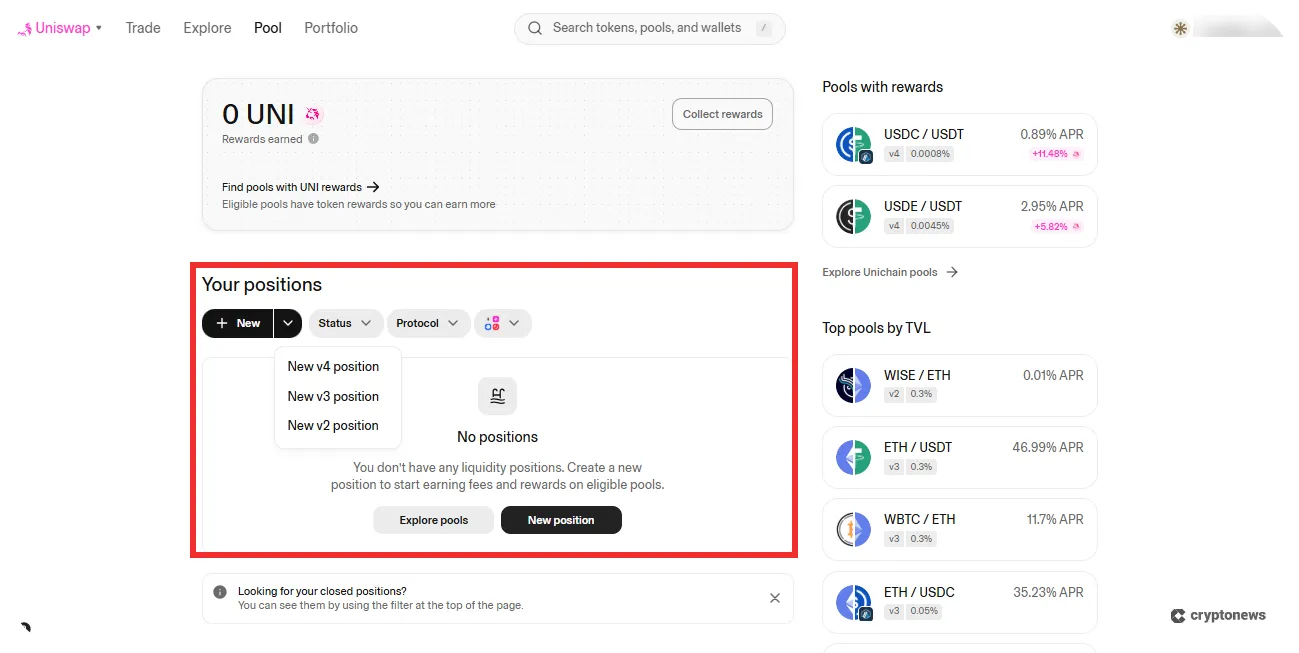Select New v3 position from the menu
This screenshot has width=1299, height=653.
click(333, 396)
